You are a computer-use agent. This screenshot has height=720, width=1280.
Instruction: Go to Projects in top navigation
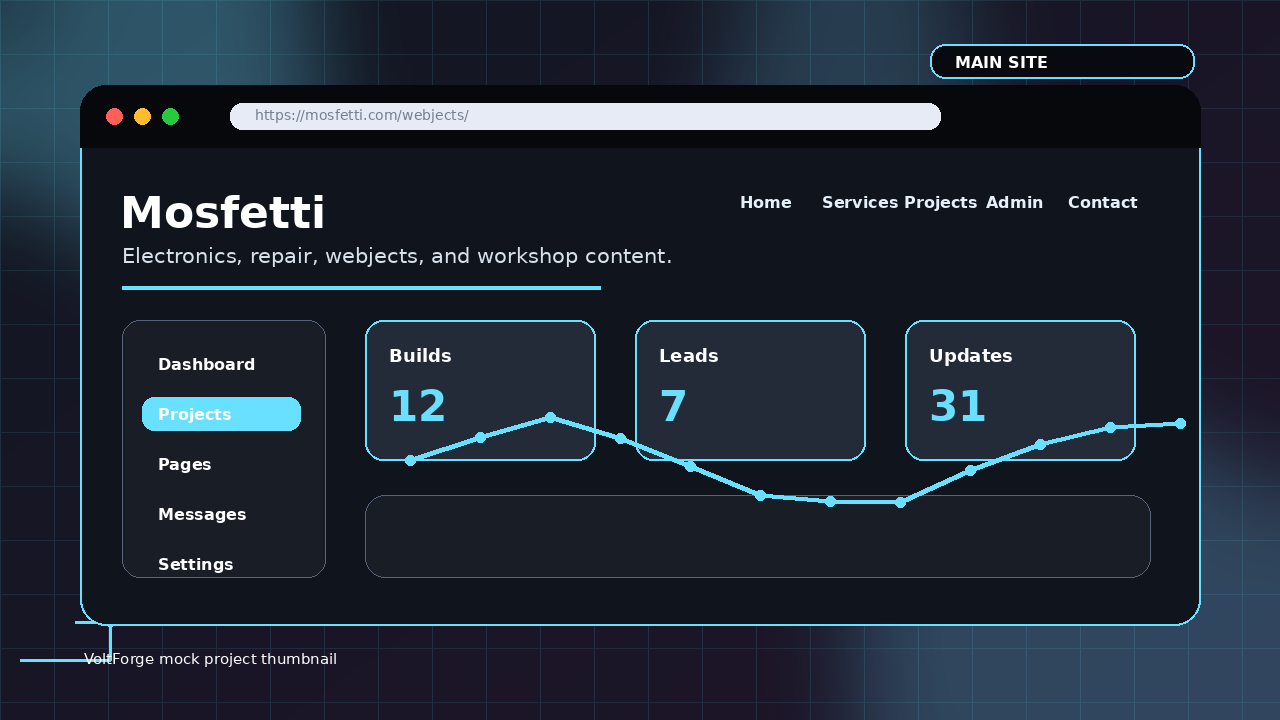940,203
